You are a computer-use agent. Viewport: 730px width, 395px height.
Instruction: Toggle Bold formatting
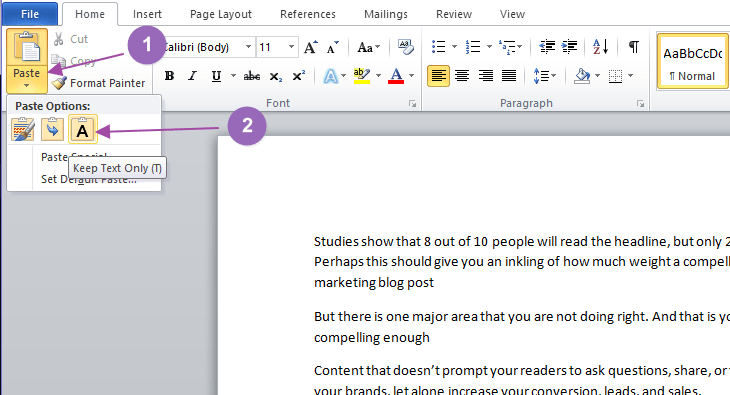pos(169,76)
